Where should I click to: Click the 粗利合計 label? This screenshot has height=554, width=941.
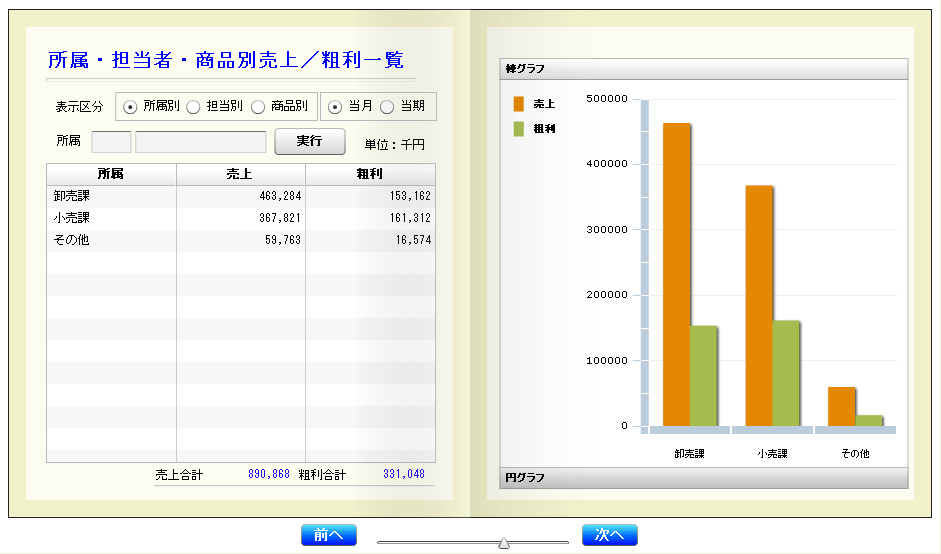tap(322, 475)
